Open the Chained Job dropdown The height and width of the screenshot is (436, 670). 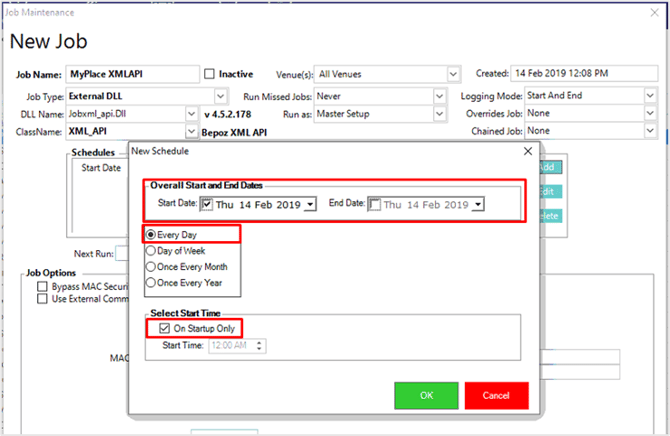tap(651, 131)
